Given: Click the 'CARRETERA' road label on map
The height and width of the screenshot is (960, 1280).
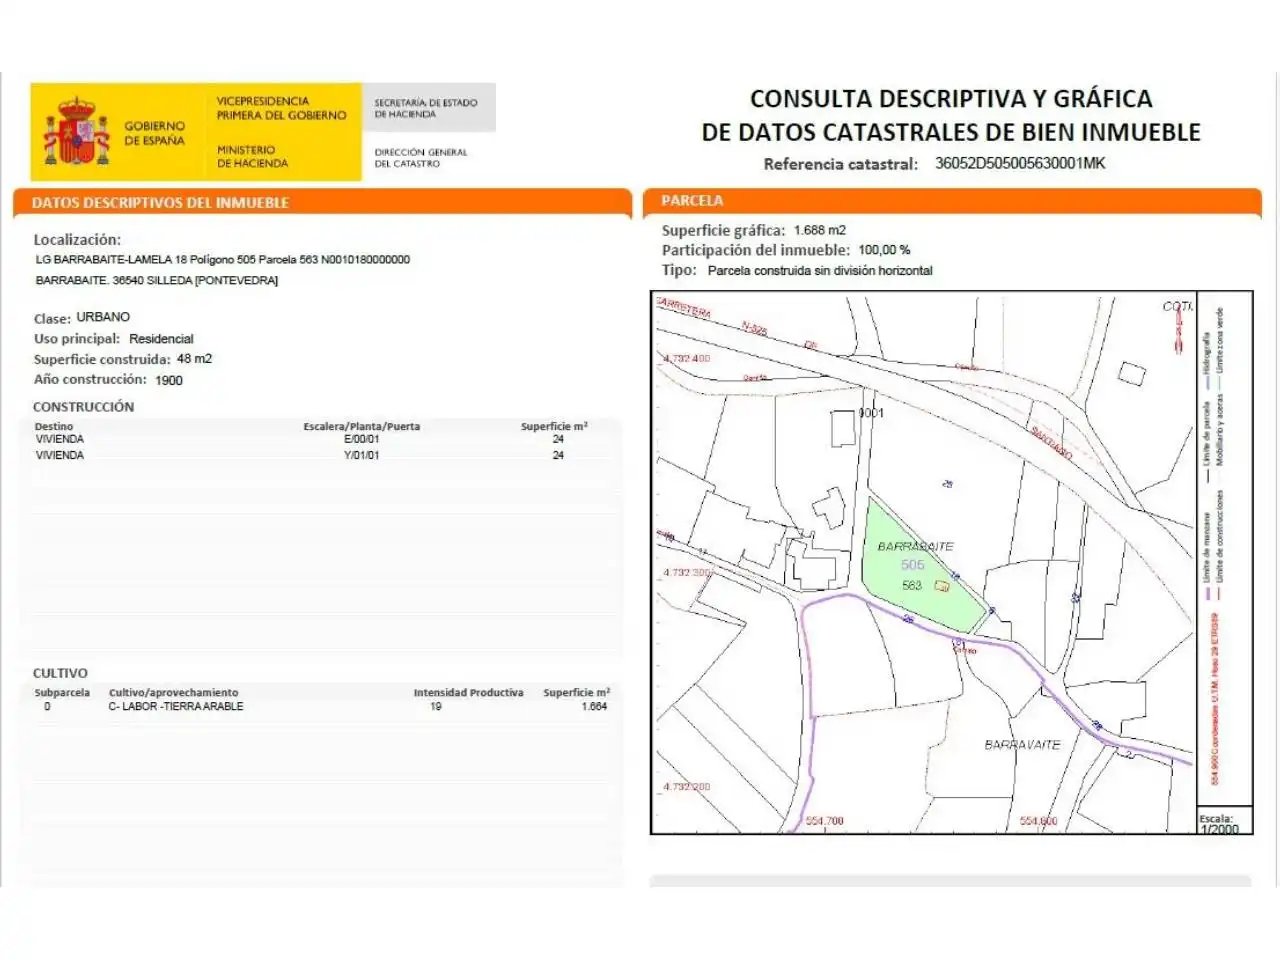Looking at the screenshot, I should (684, 306).
